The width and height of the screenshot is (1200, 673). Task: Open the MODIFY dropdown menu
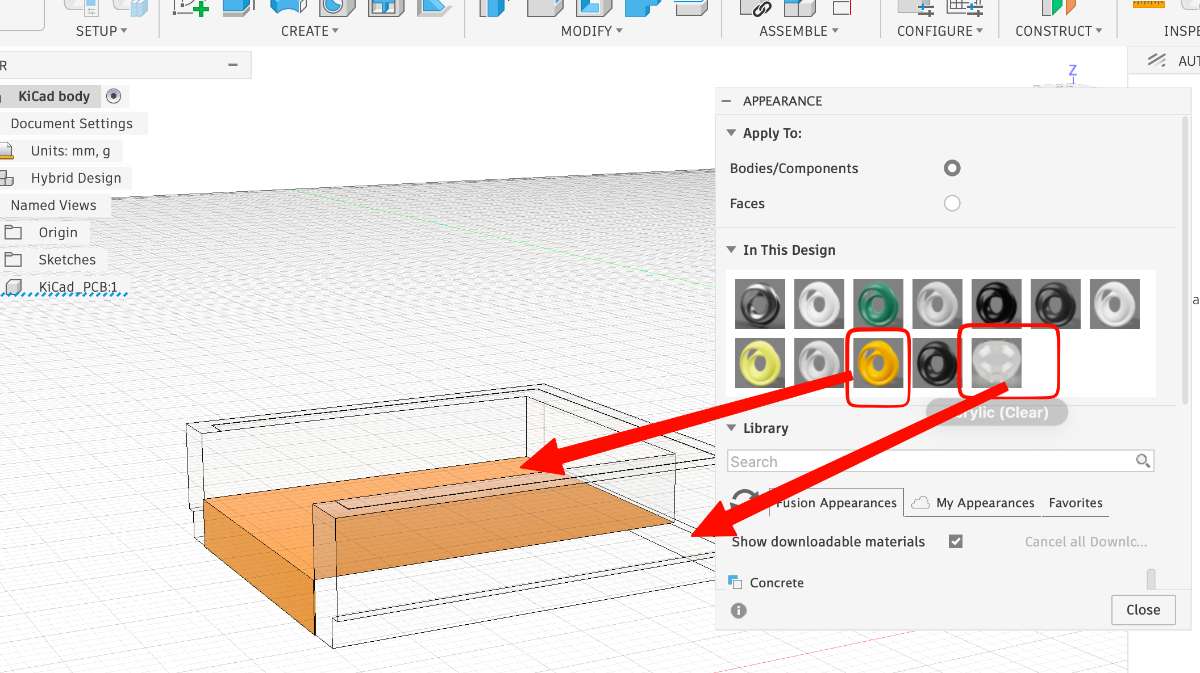[x=591, y=31]
